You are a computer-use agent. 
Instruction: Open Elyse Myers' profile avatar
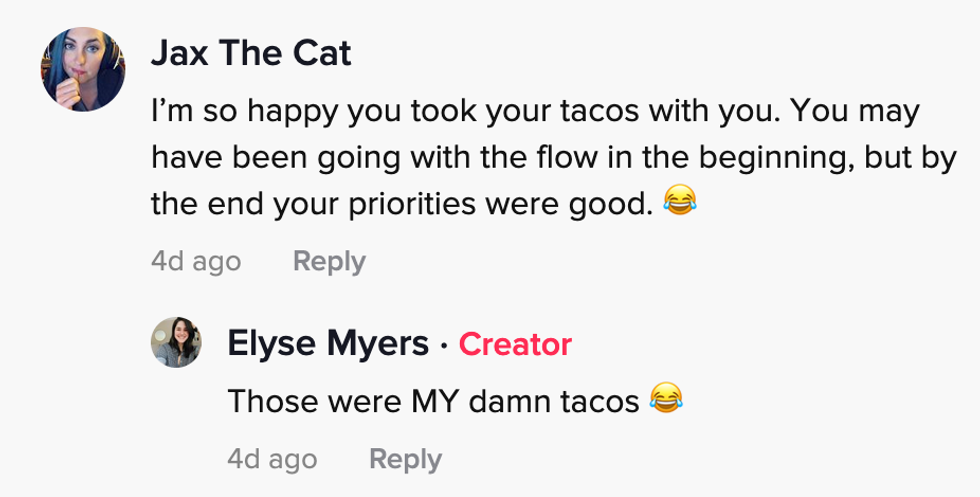pos(177,344)
